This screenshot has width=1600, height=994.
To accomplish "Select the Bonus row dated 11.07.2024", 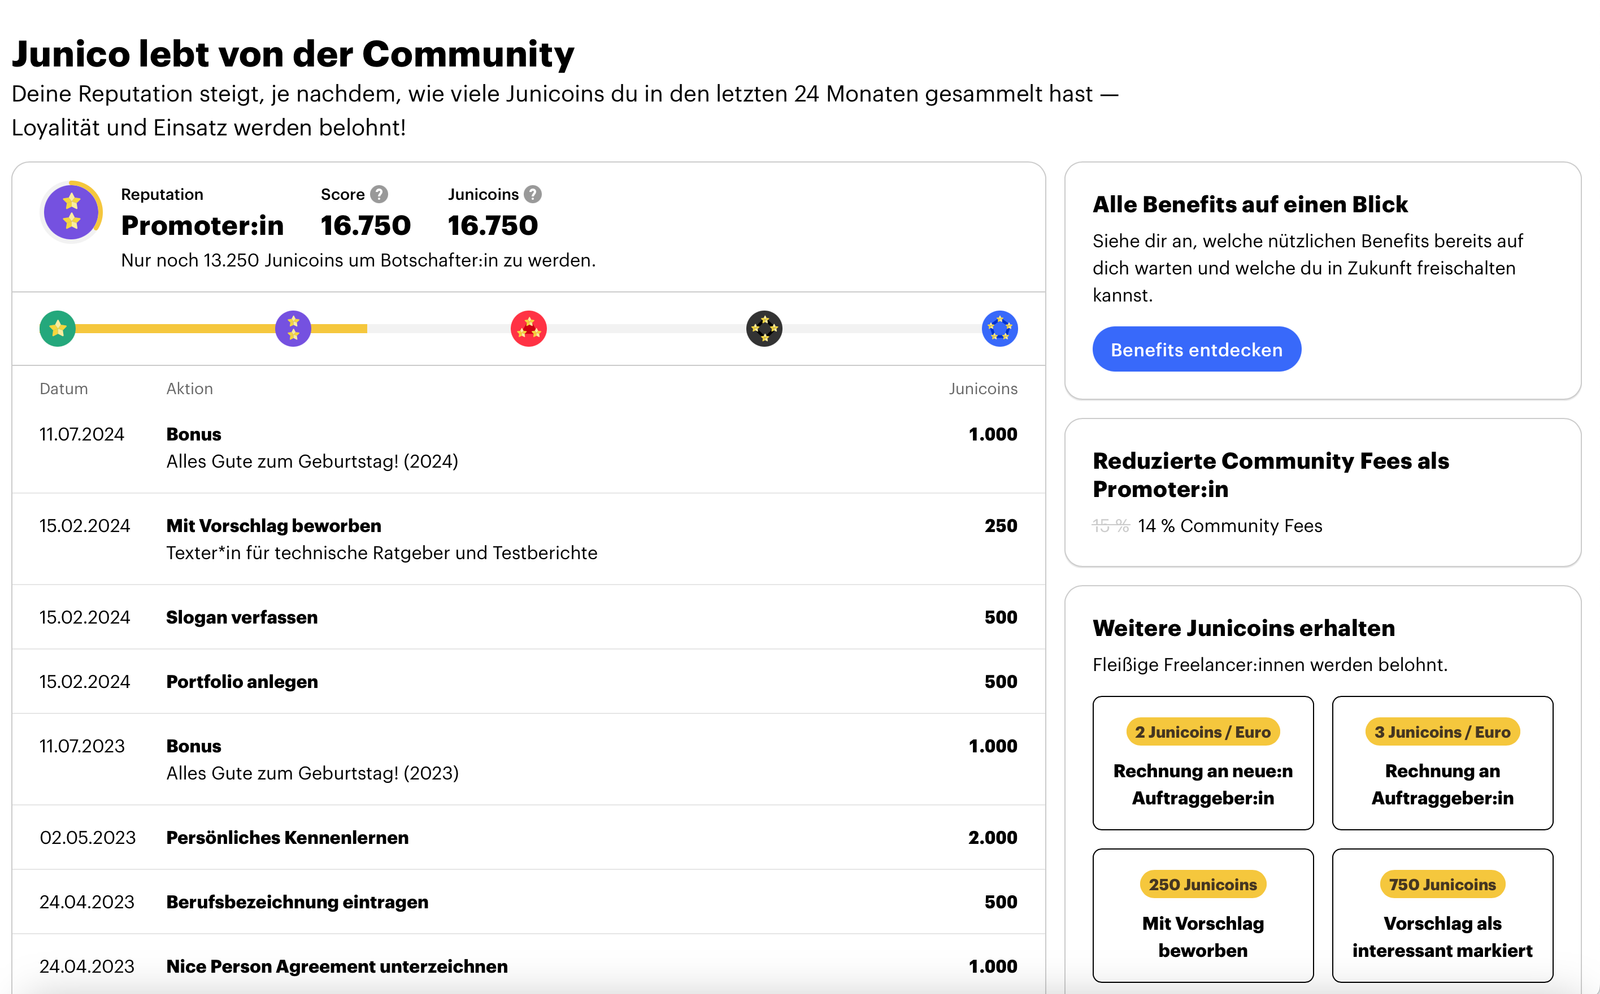I will [528, 447].
